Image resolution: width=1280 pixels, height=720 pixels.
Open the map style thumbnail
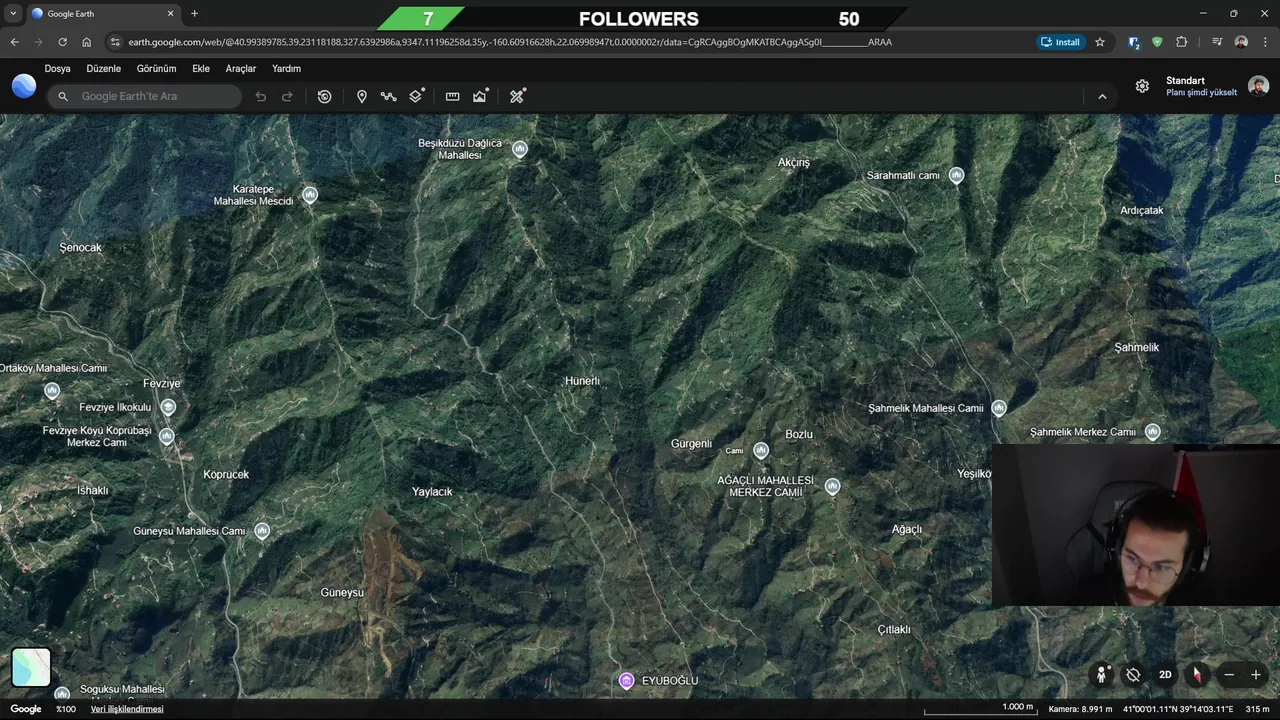[x=31, y=667]
